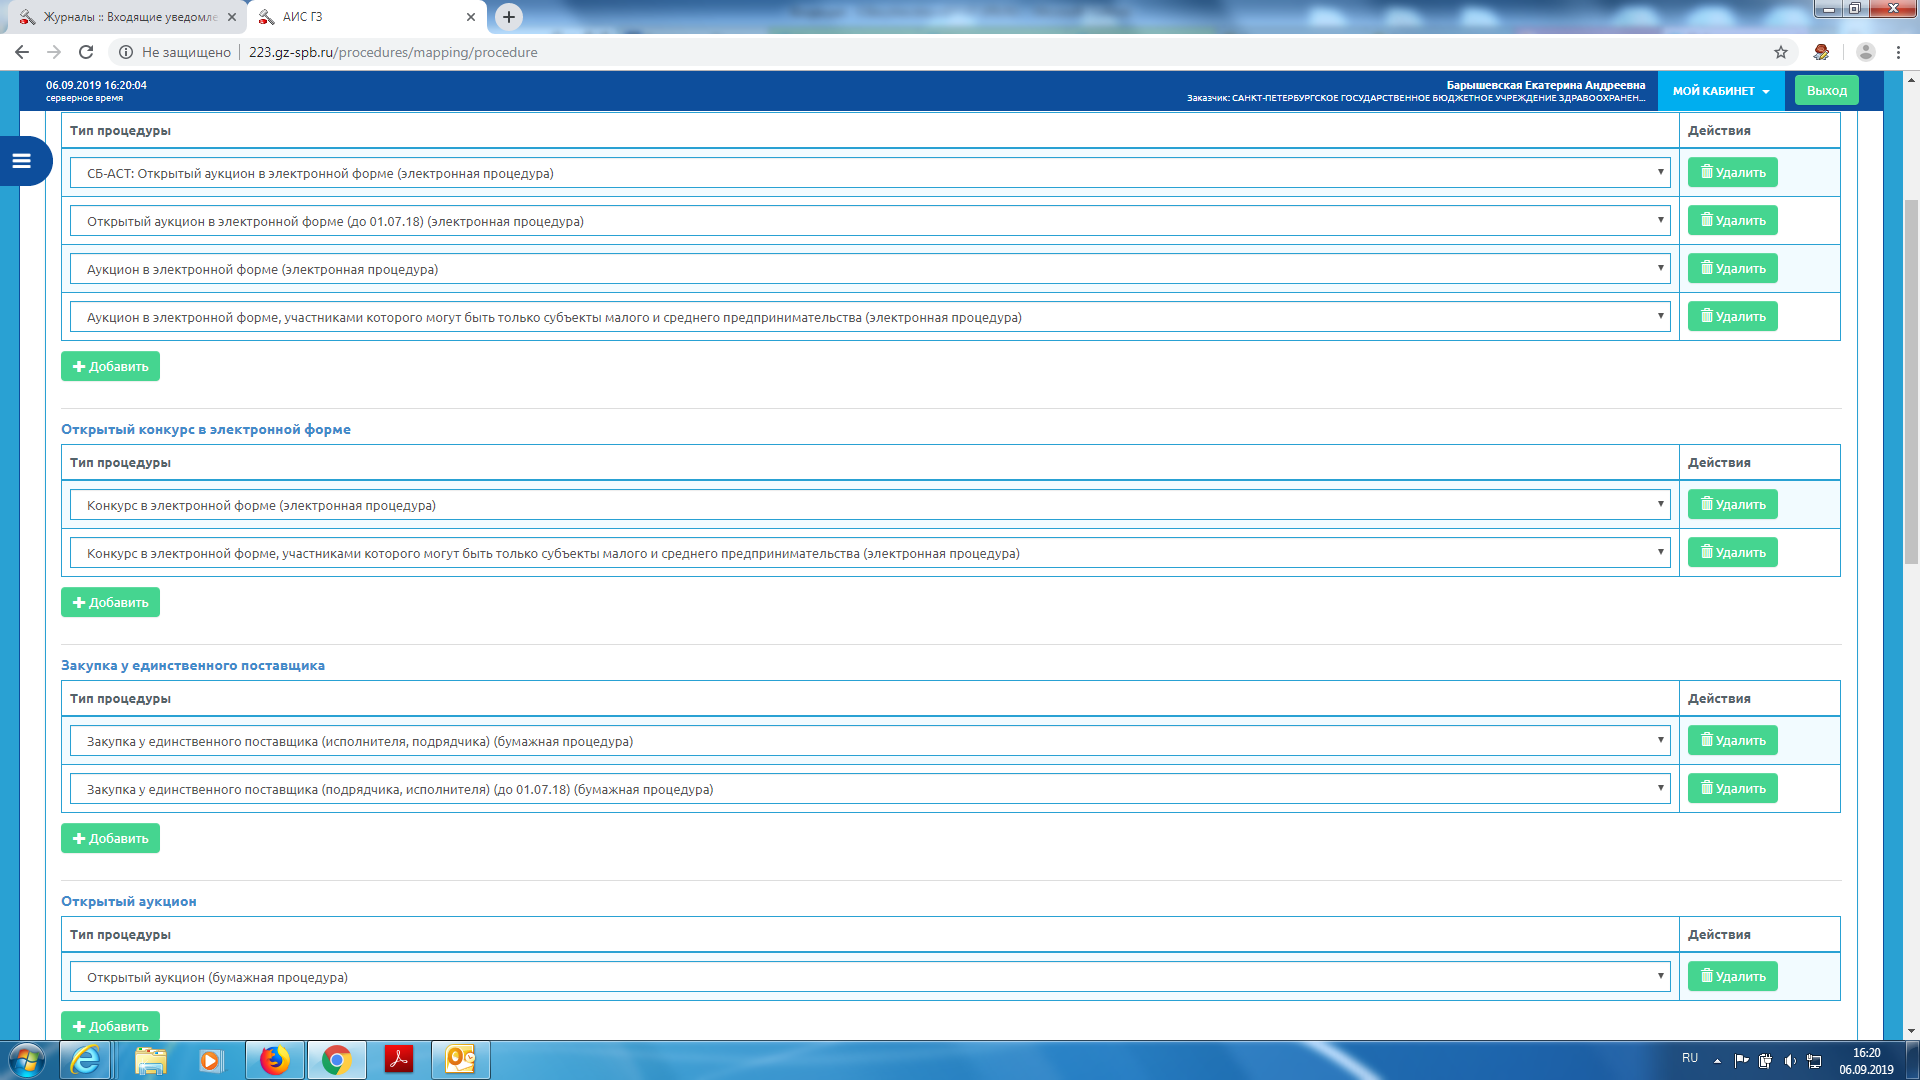Open Internet Explorer taskbar icon
This screenshot has width=1920, height=1080.
pos(86,1059)
